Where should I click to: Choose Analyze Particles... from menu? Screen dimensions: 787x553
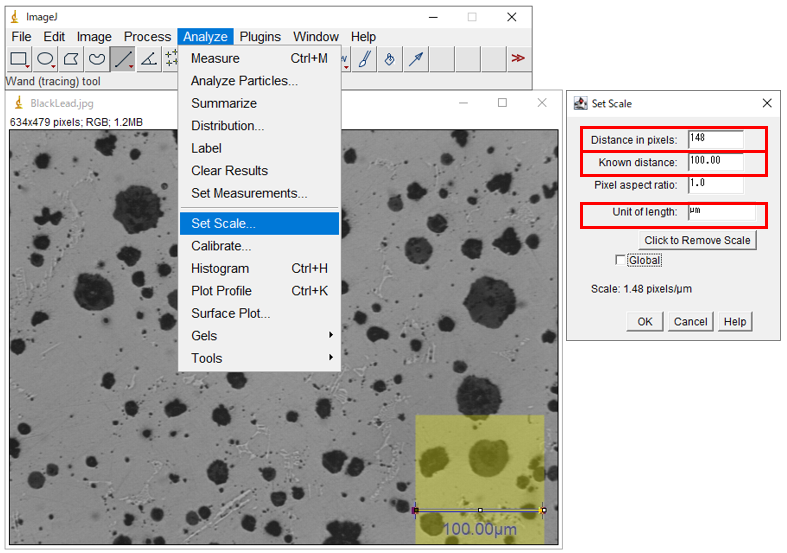click(244, 81)
